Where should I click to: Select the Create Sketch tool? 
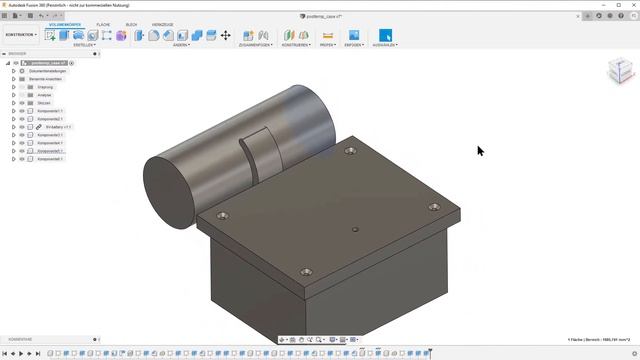coord(50,36)
